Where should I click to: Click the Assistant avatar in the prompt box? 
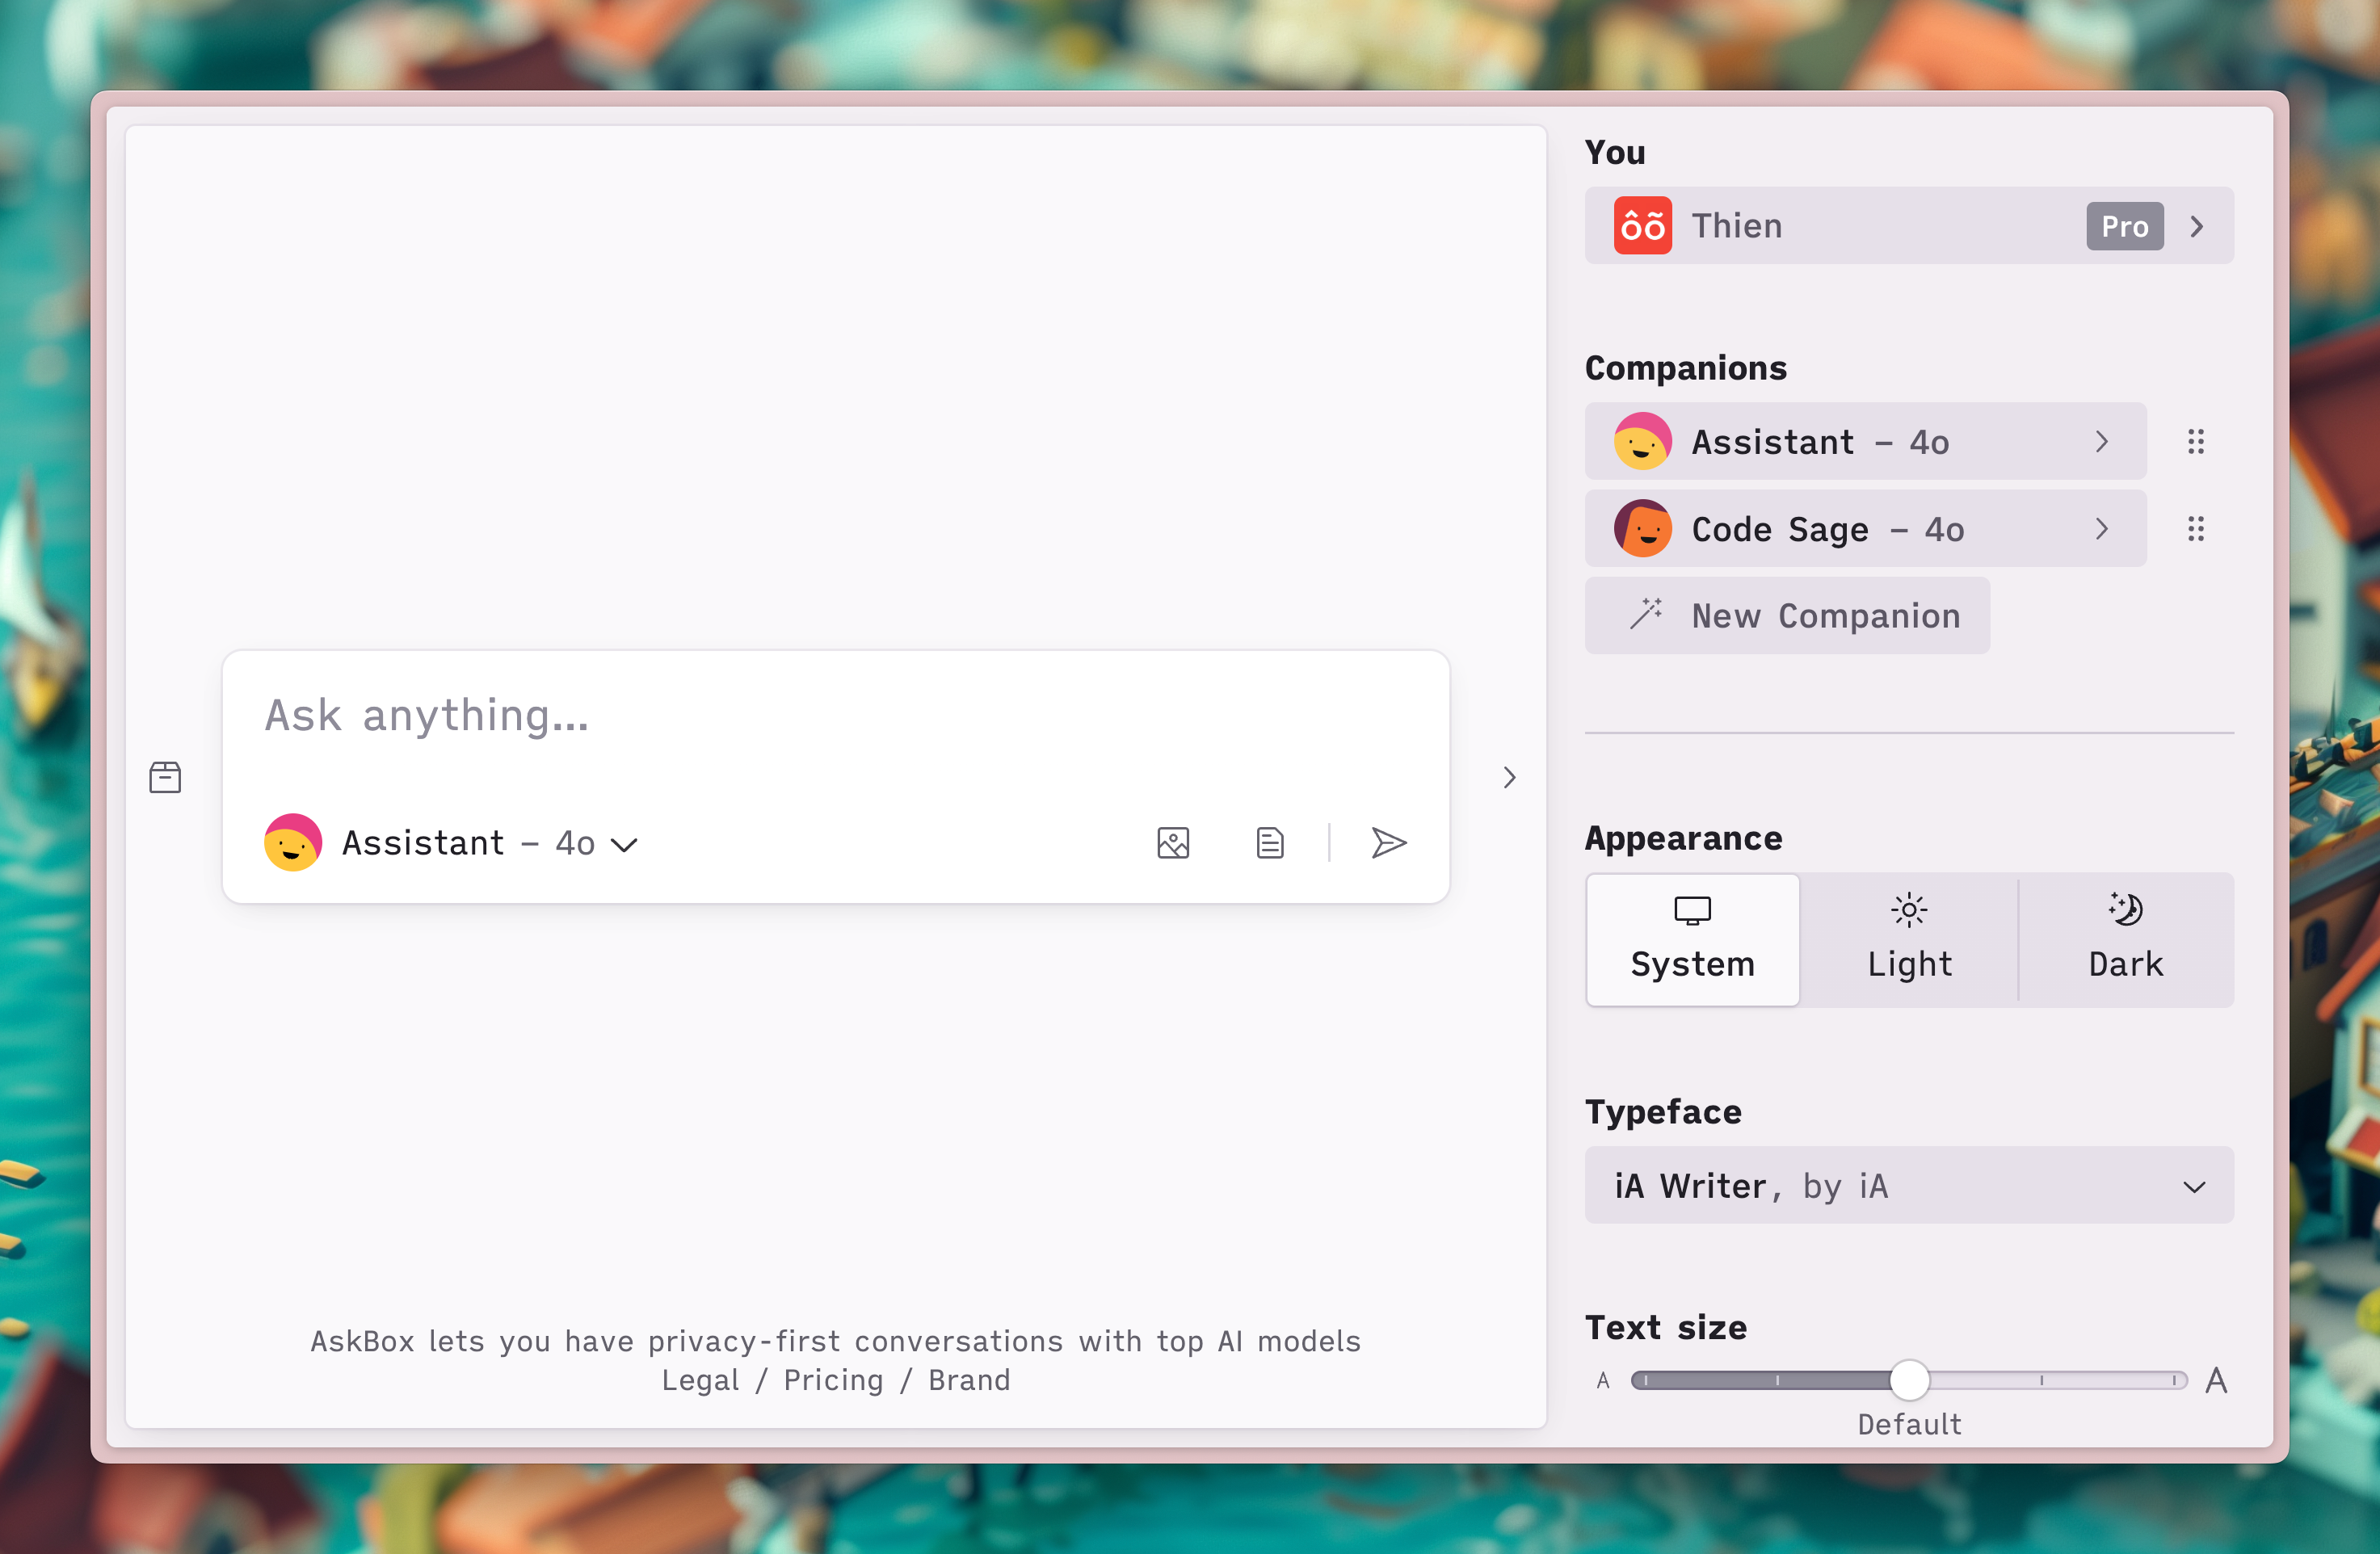point(293,842)
